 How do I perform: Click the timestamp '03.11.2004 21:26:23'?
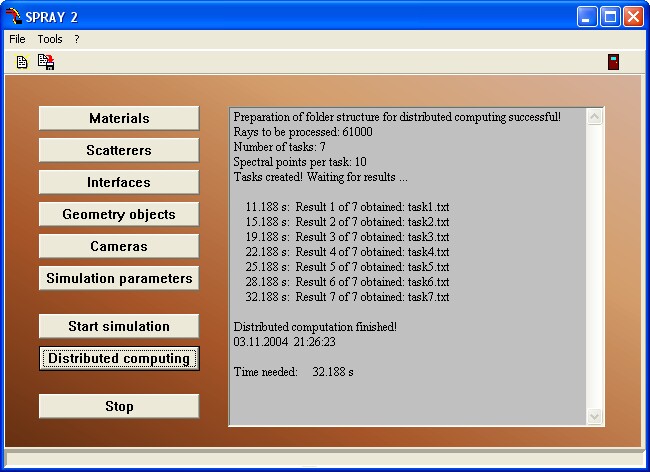(x=284, y=342)
